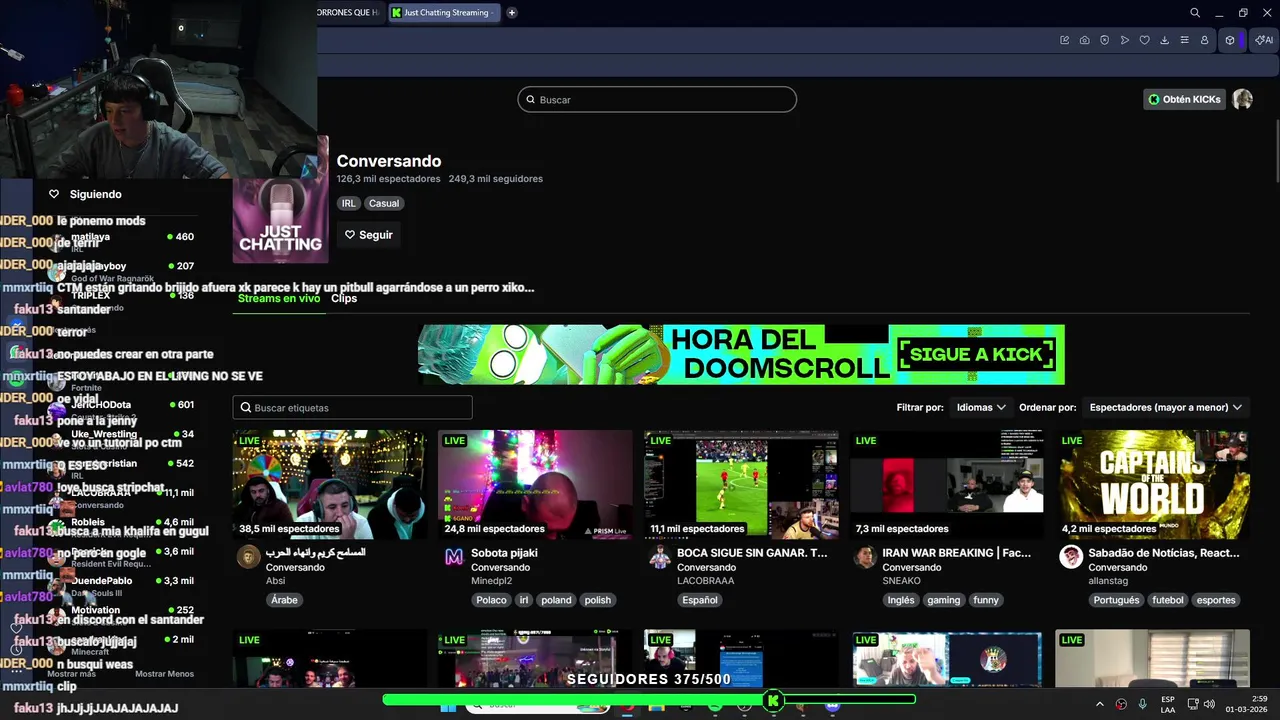Viewport: 1280px width, 720px height.
Task: Open the extensions cube icon
Action: coord(1231,40)
